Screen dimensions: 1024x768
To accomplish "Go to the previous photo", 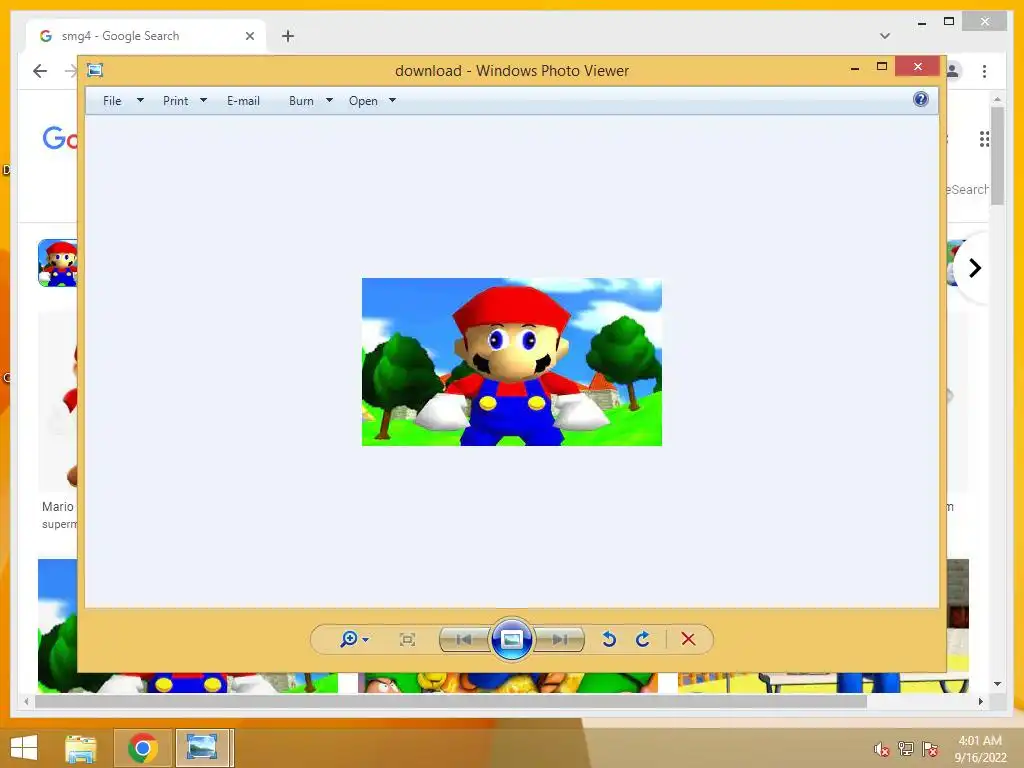I will 464,639.
